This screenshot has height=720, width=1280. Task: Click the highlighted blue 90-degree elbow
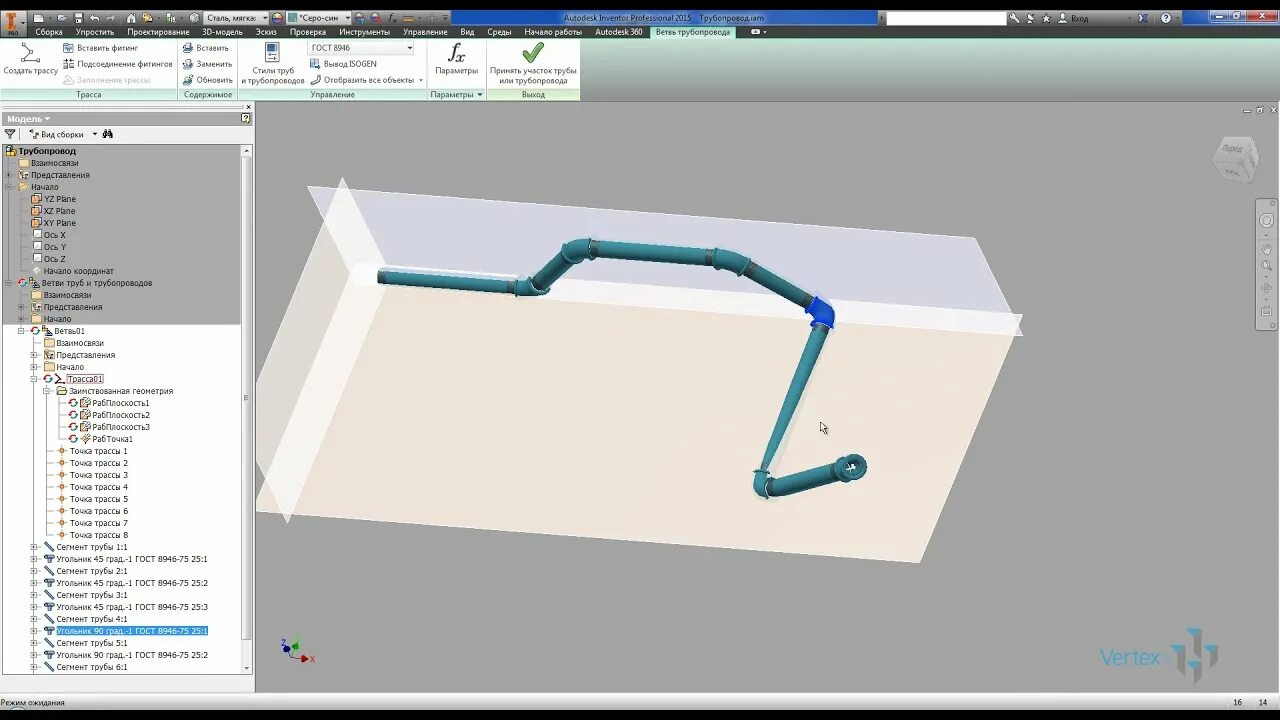coord(820,311)
